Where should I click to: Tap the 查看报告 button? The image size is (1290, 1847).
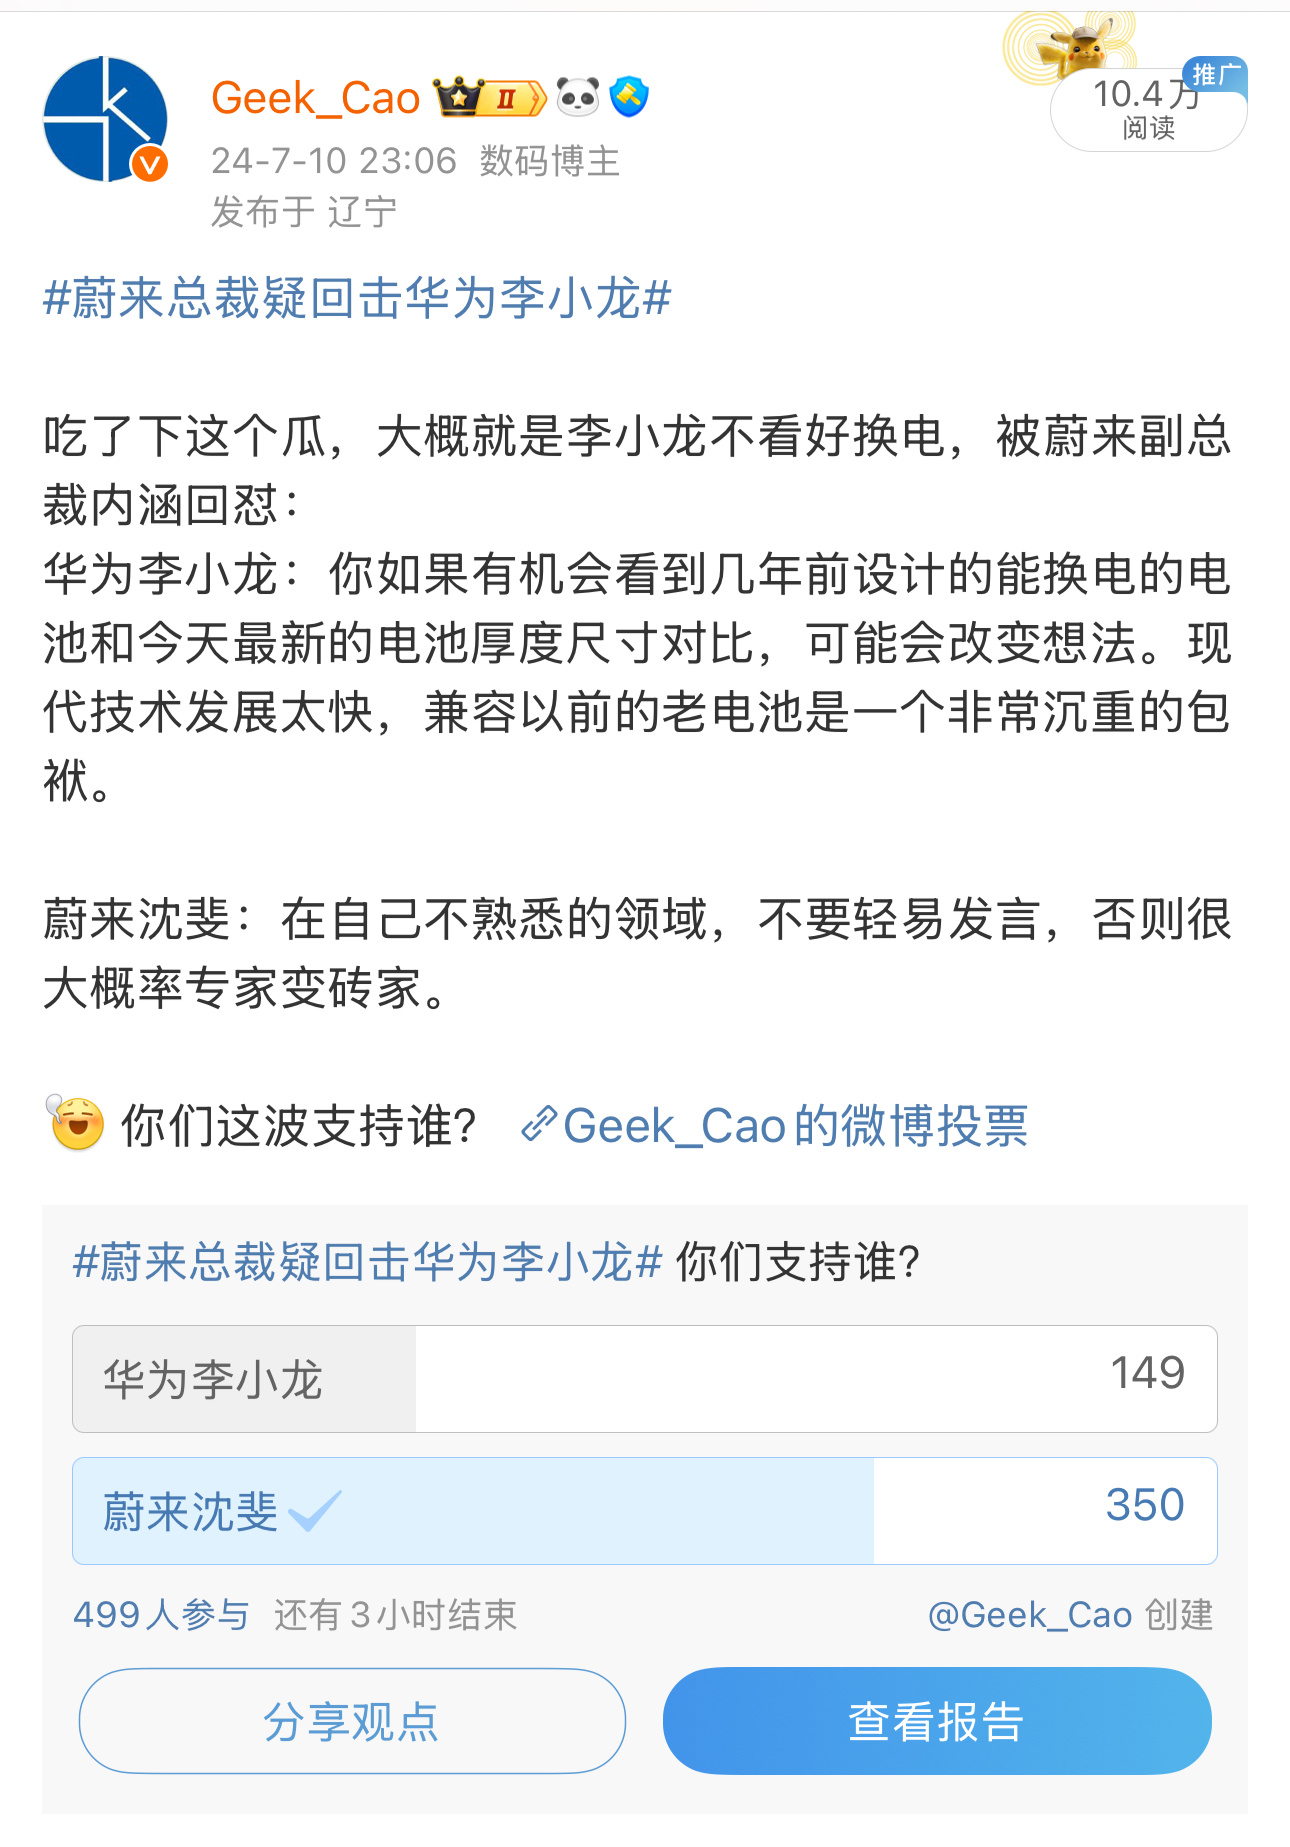coord(937,1721)
